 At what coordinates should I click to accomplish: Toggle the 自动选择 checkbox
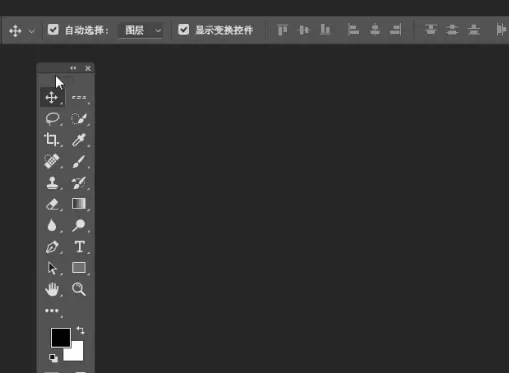click(x=53, y=30)
